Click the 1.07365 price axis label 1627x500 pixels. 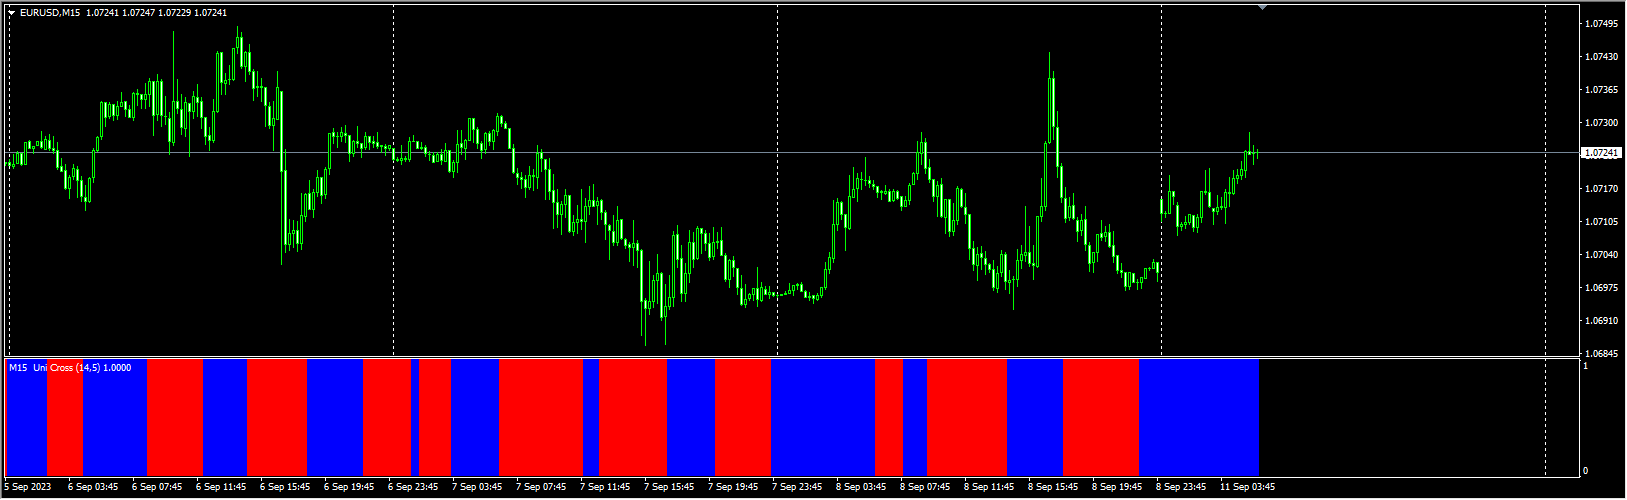pyautogui.click(x=1603, y=90)
